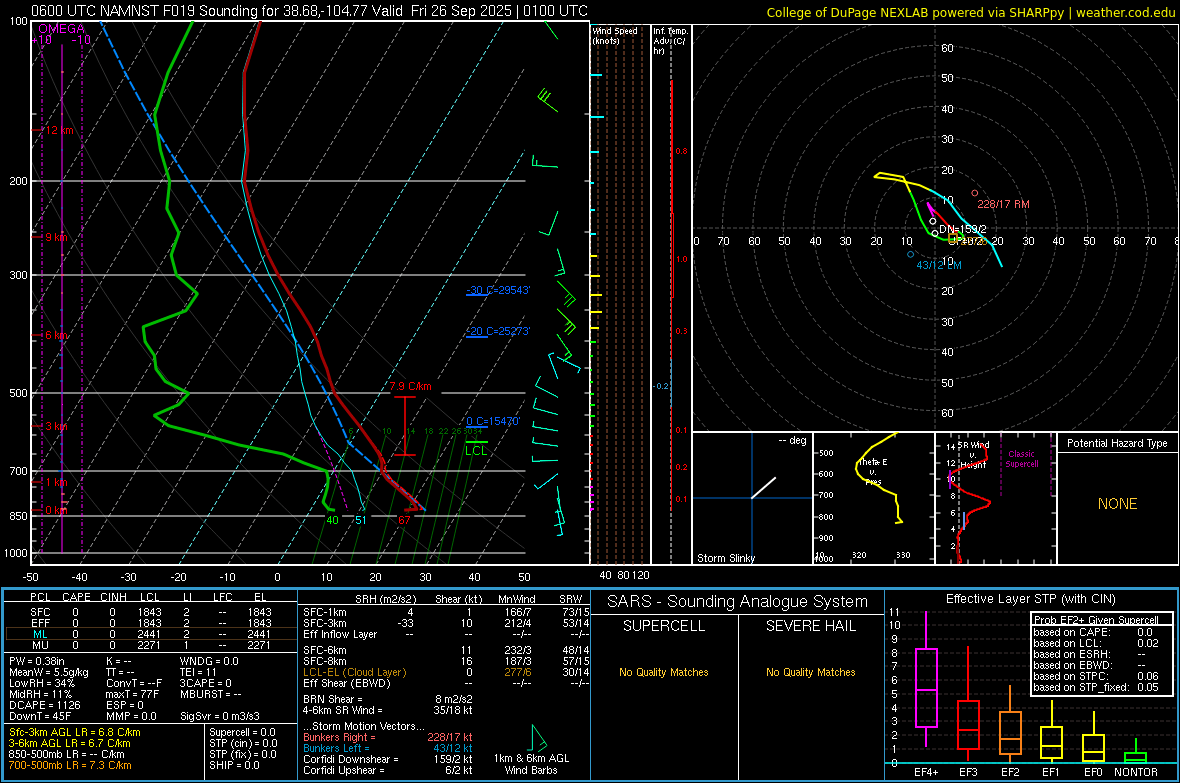The height and width of the screenshot is (783, 1180).
Task: Click the 'Wind Speed (knots)' panel header
Action: pos(615,35)
